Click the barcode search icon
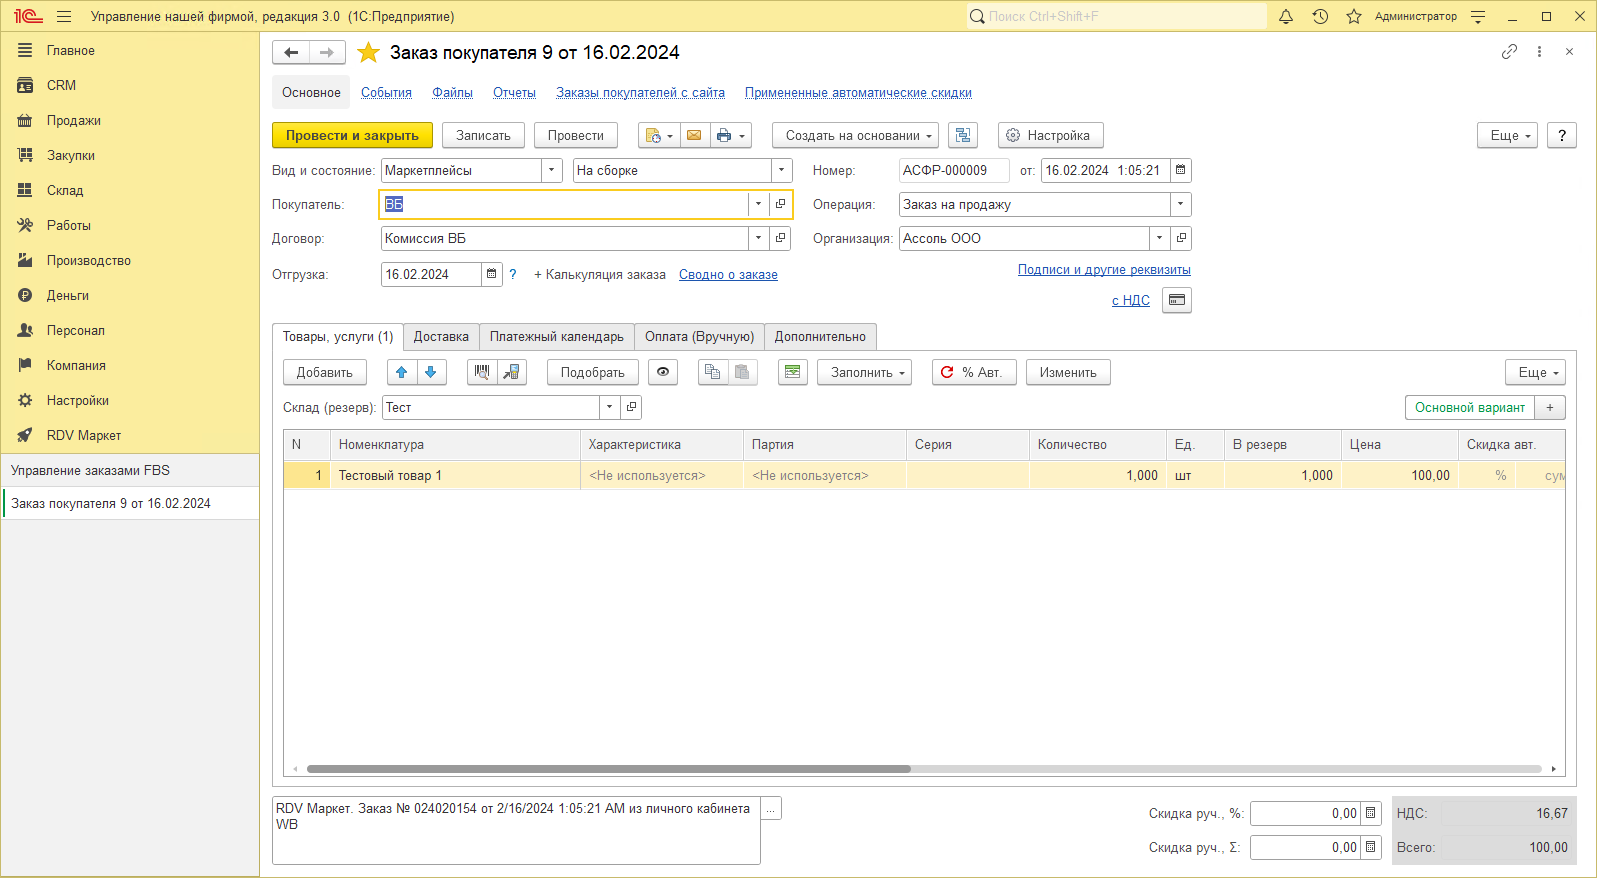Viewport: 1597px width, 878px height. coord(482,372)
